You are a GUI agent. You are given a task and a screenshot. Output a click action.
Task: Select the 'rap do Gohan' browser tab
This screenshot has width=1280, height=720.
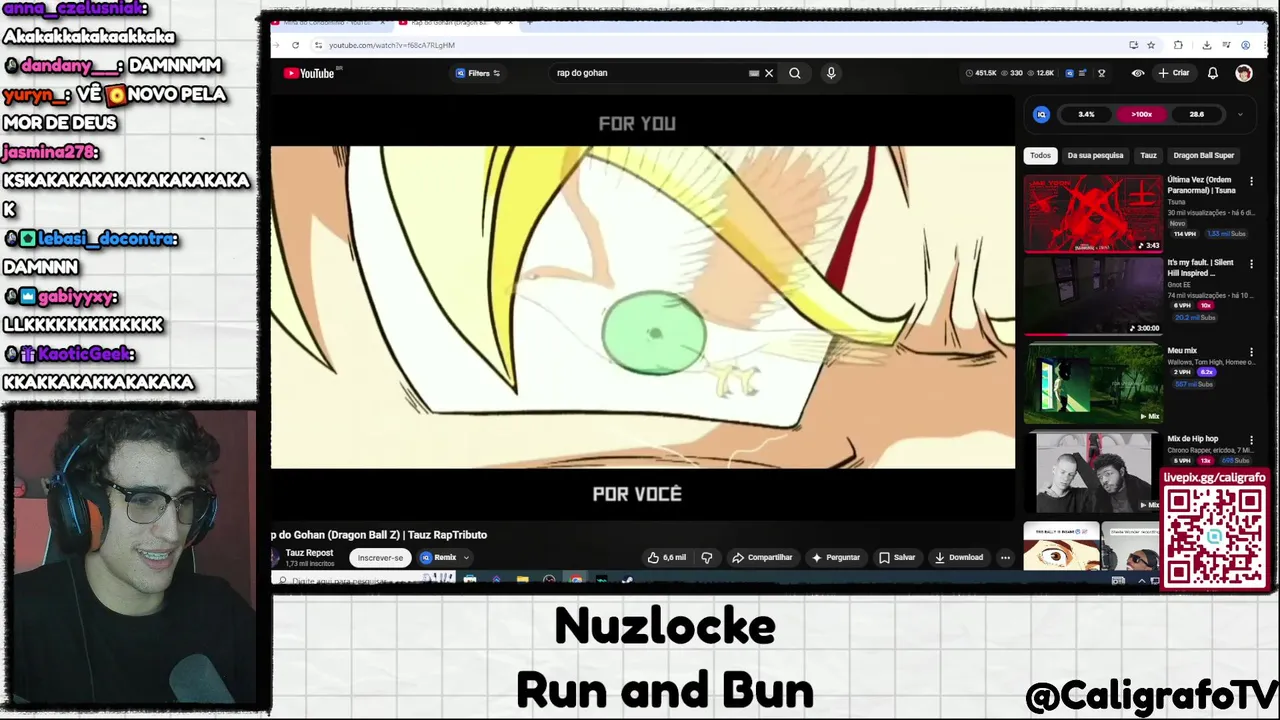tap(455, 22)
